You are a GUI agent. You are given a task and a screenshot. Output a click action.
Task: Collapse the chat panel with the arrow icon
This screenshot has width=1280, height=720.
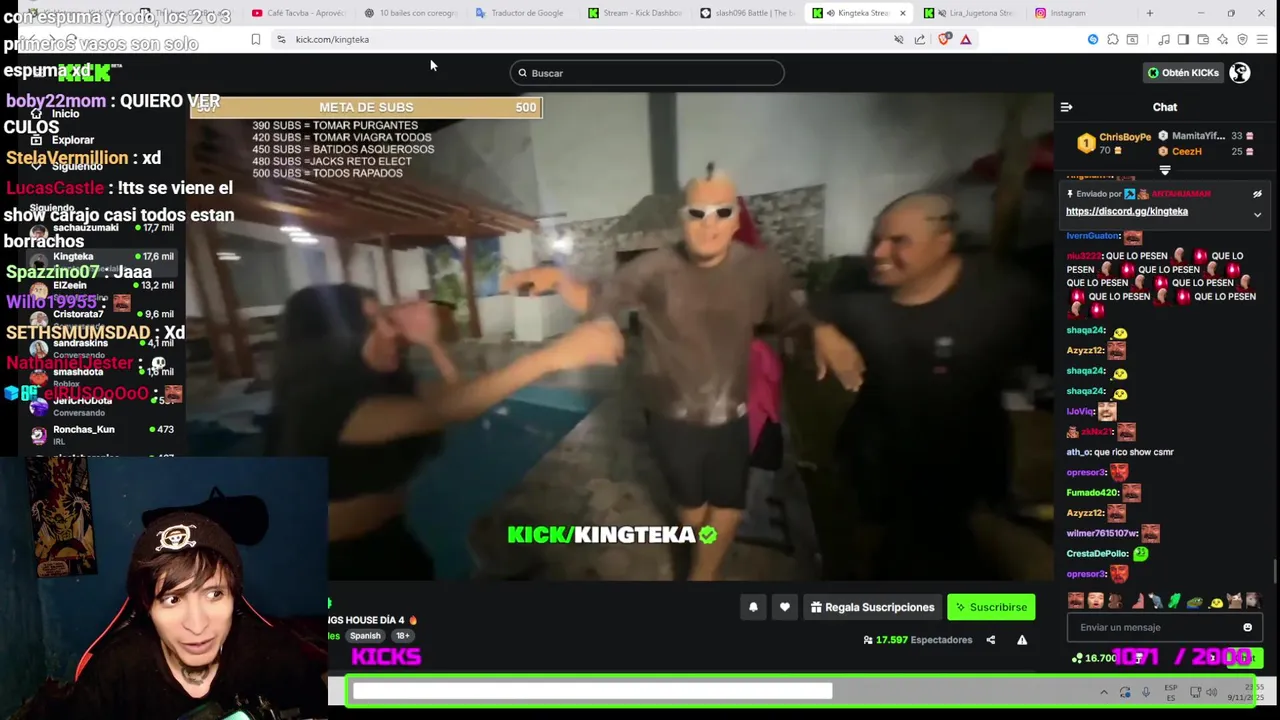coord(1066,107)
